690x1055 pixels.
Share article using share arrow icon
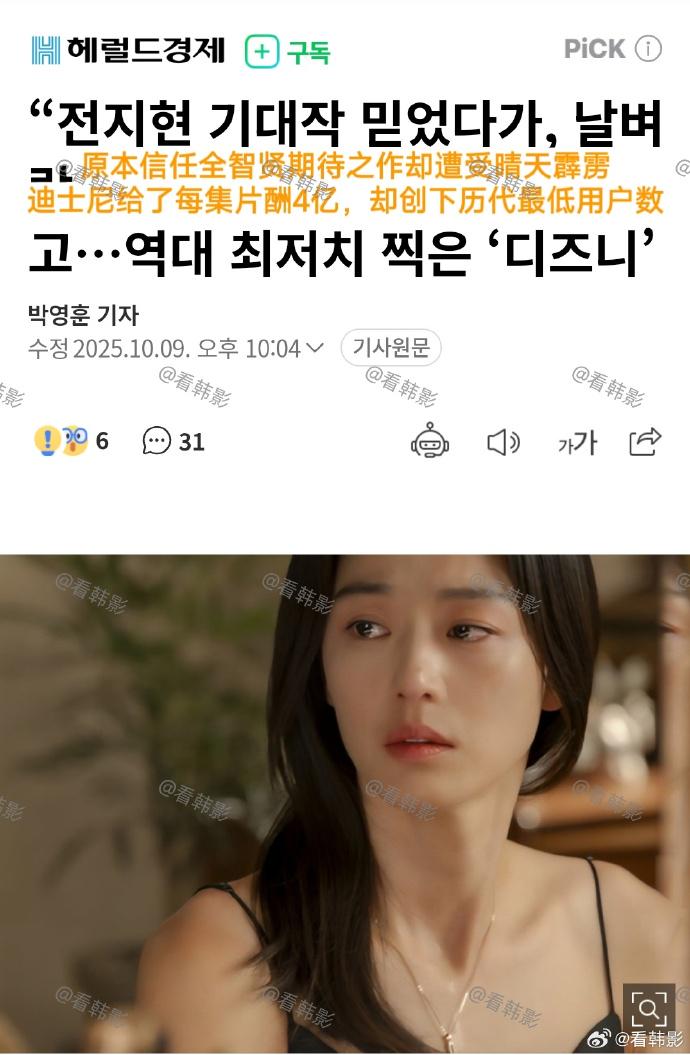[x=645, y=441]
